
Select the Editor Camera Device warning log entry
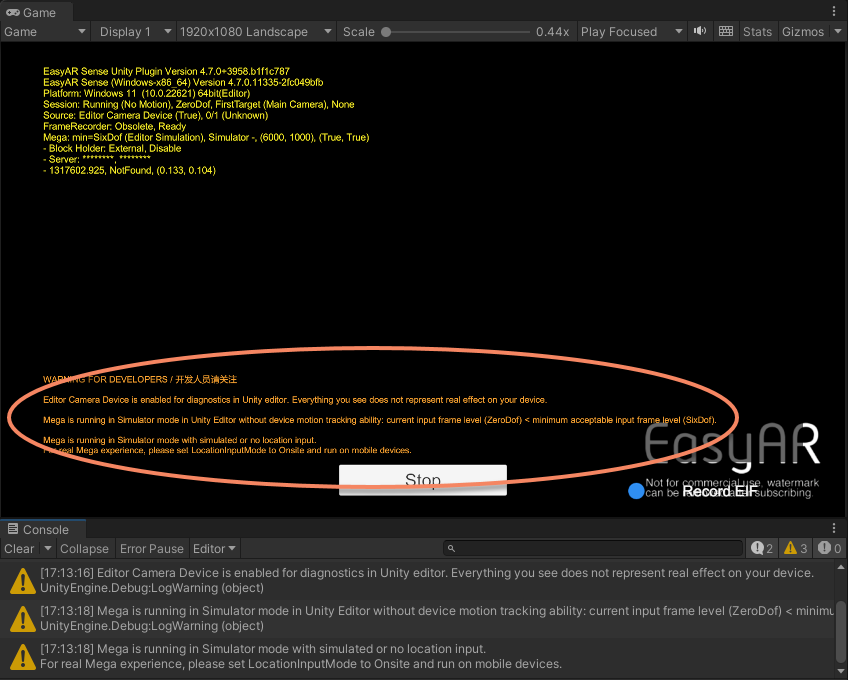[417, 580]
